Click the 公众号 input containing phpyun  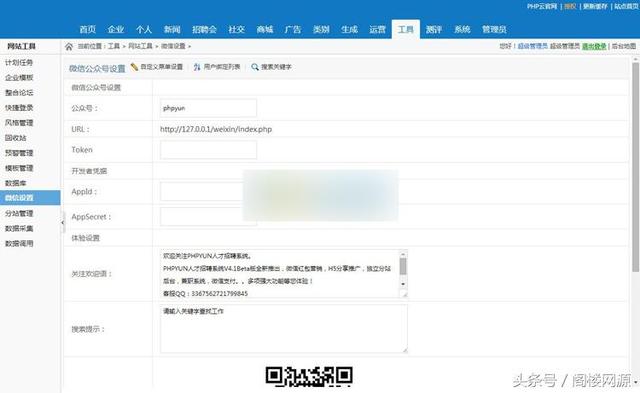(x=208, y=108)
